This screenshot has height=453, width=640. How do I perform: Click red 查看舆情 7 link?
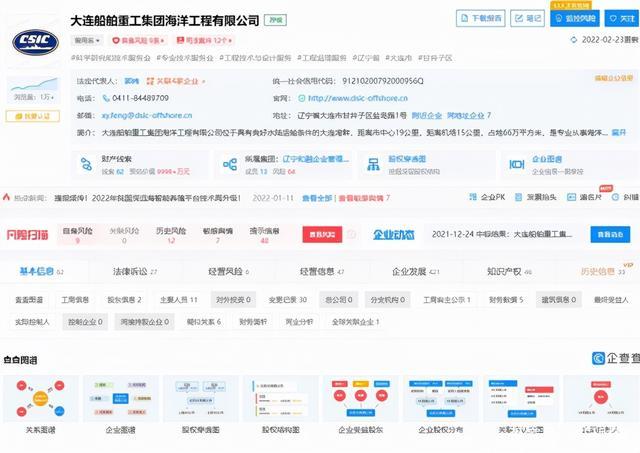364,198
